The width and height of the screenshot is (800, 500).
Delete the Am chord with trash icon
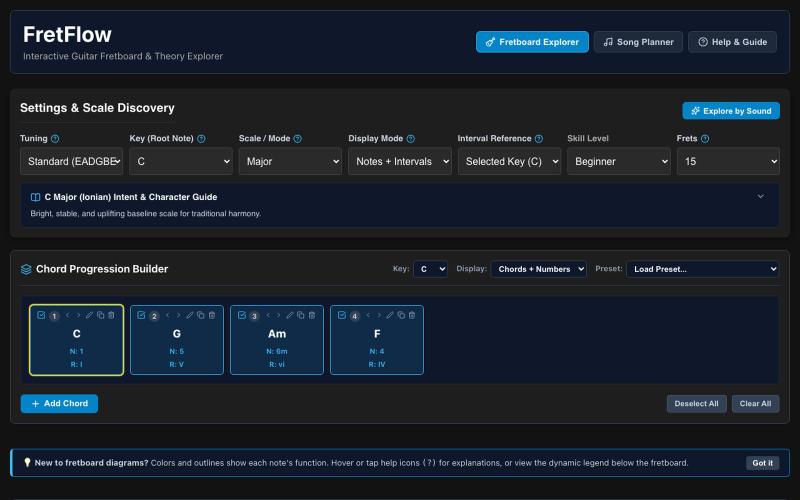[312, 315]
